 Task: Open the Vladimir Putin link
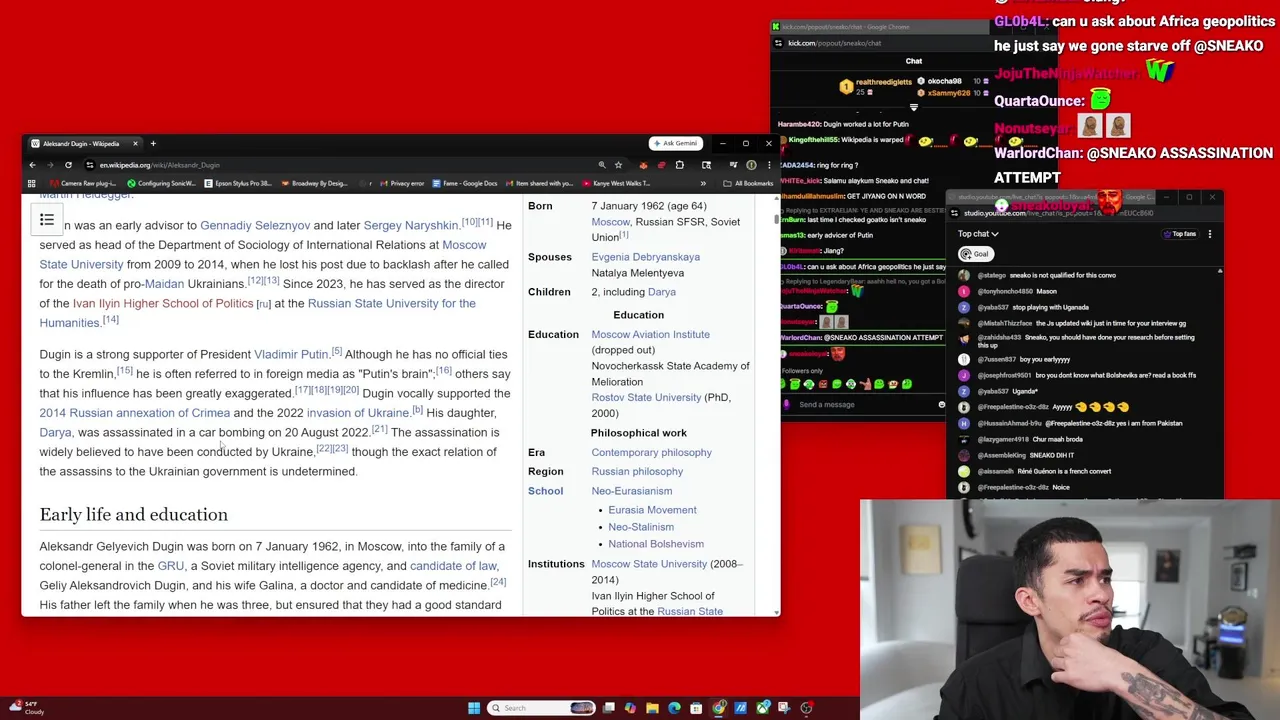[x=291, y=354]
